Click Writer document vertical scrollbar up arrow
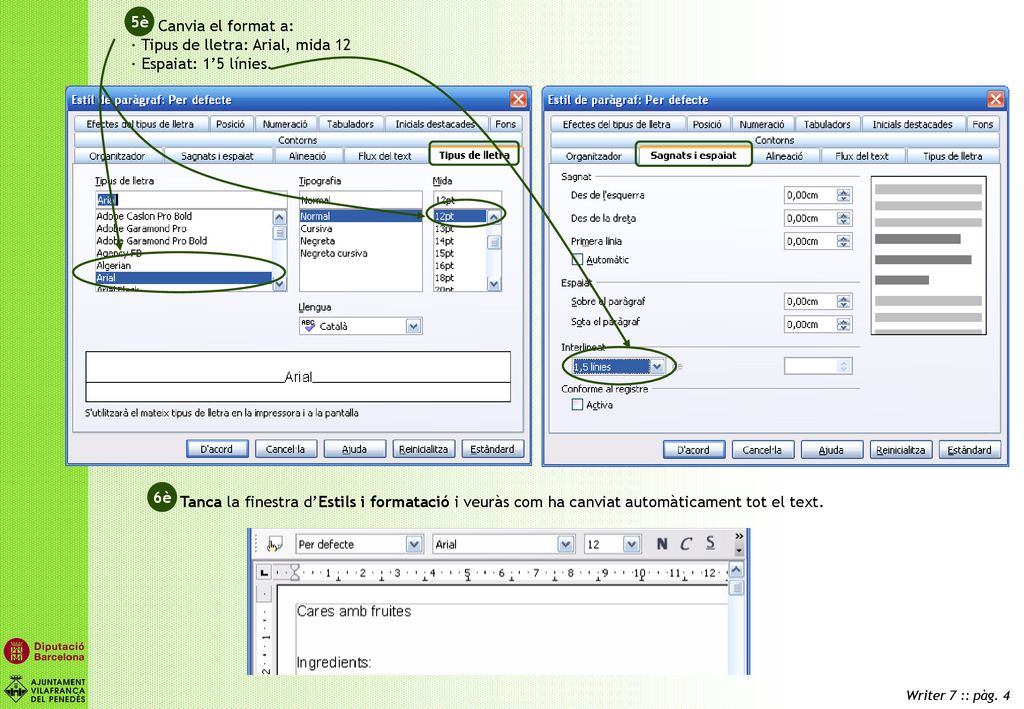Screen dimensions: 1024x709 click(736, 570)
